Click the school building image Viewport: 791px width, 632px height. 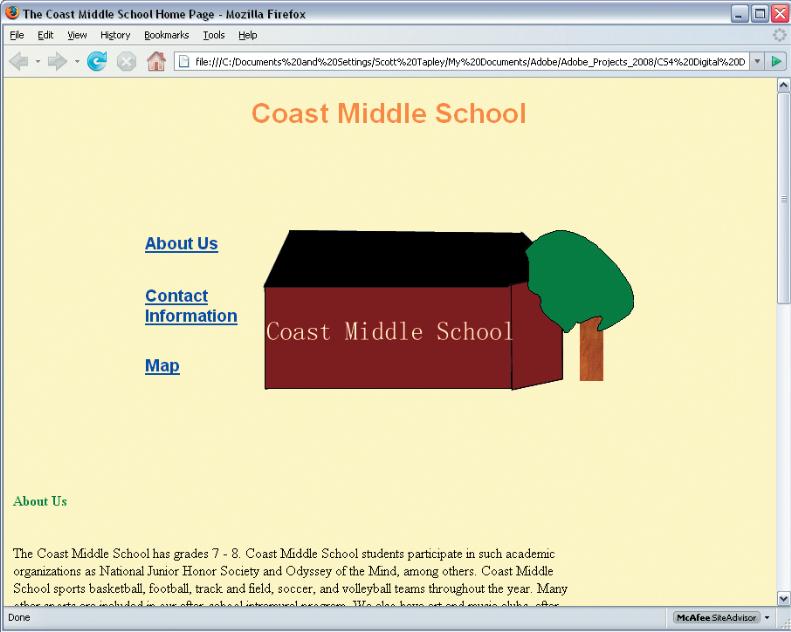click(x=449, y=310)
